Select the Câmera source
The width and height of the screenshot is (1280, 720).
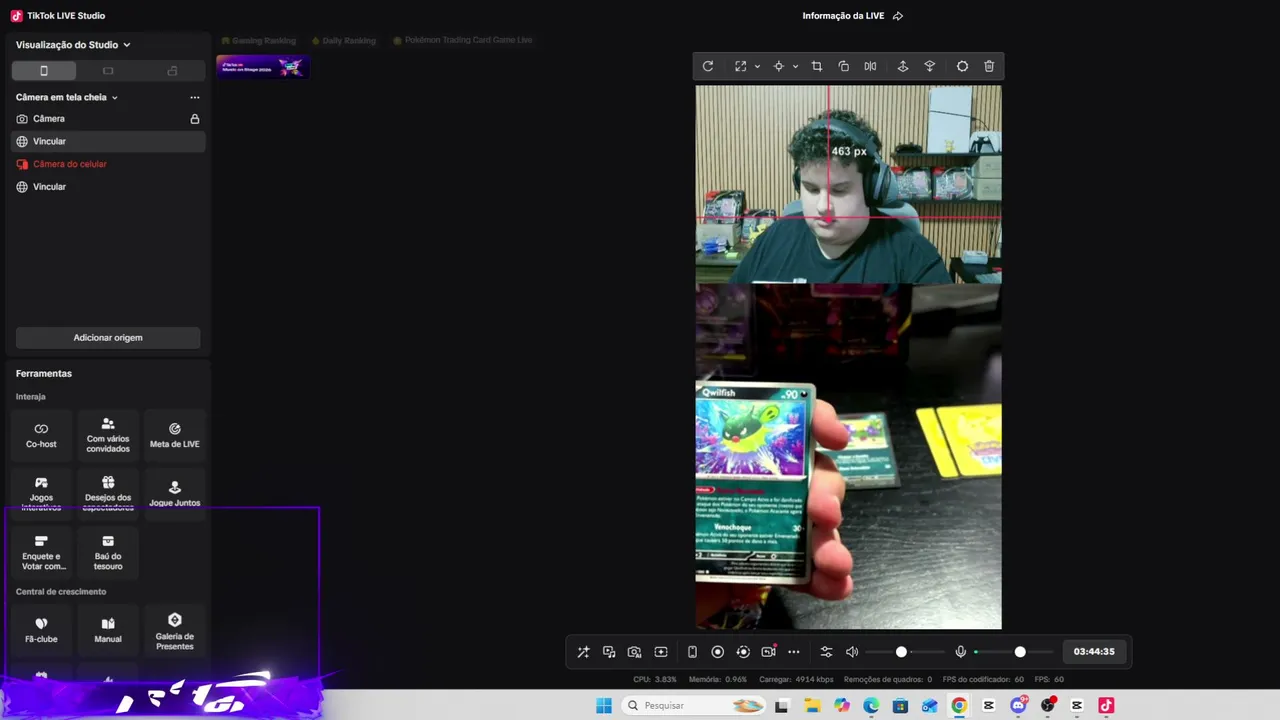coord(107,119)
